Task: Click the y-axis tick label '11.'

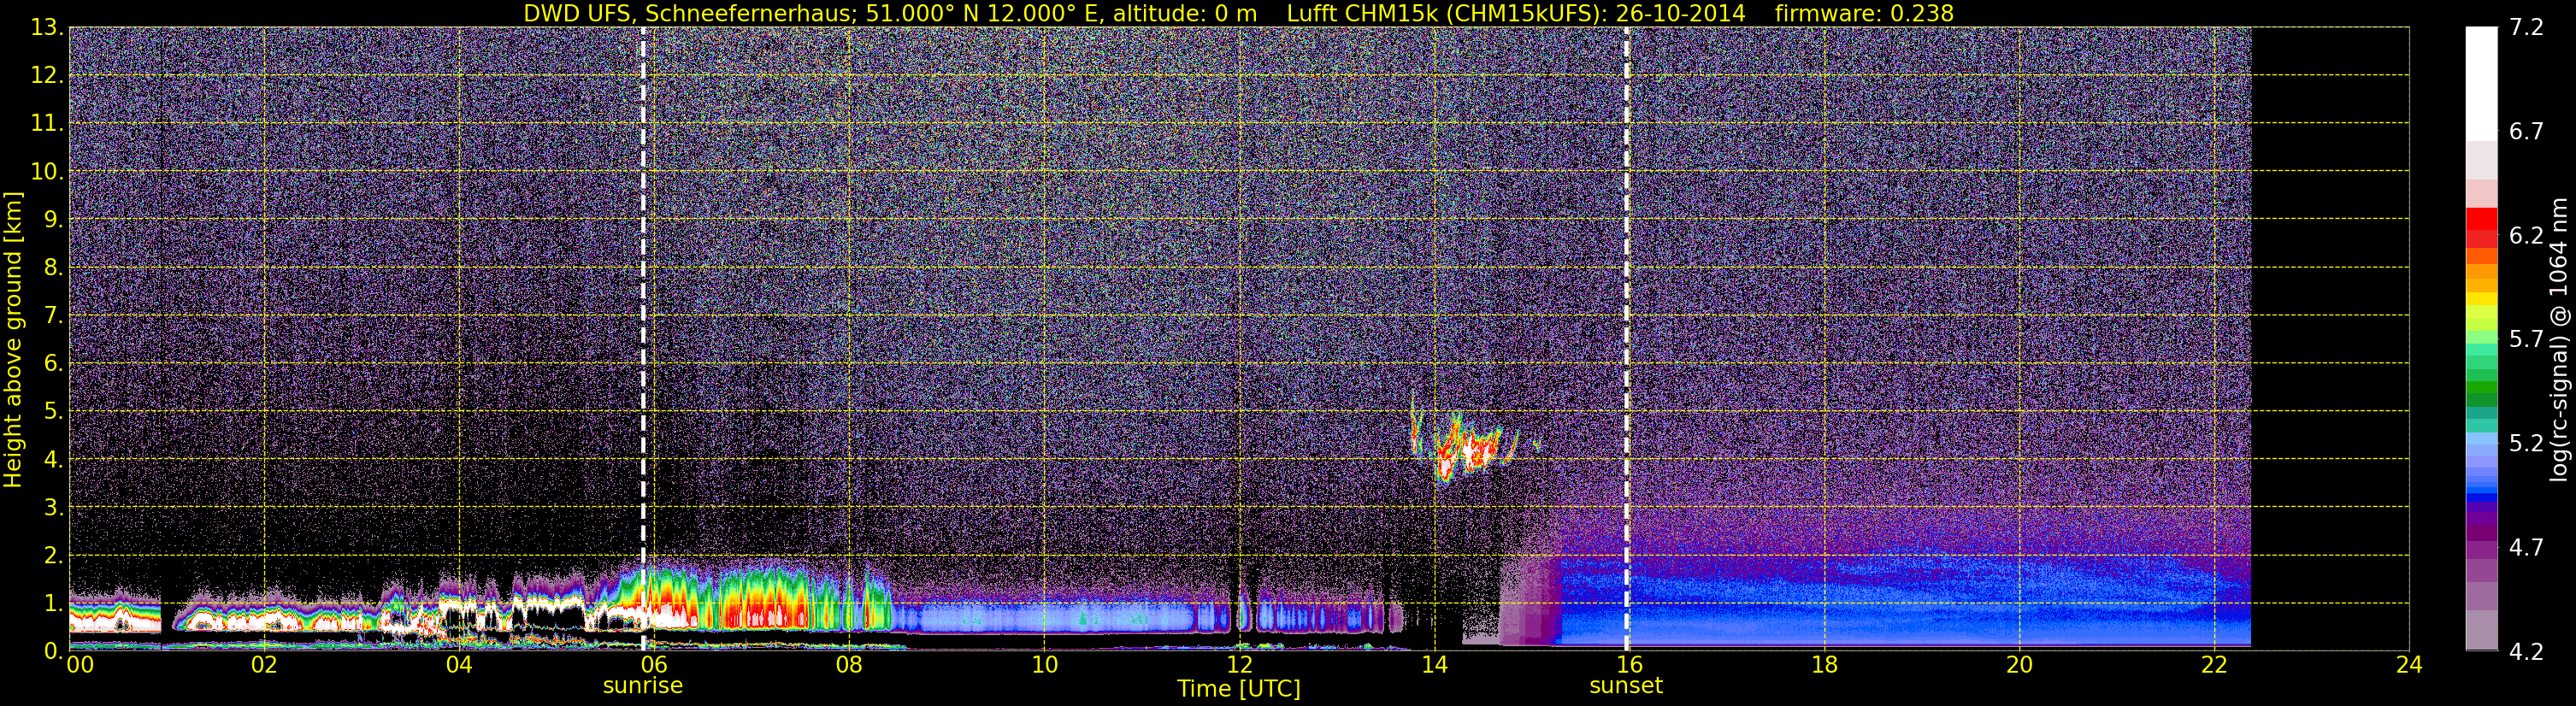Action: 47,124
